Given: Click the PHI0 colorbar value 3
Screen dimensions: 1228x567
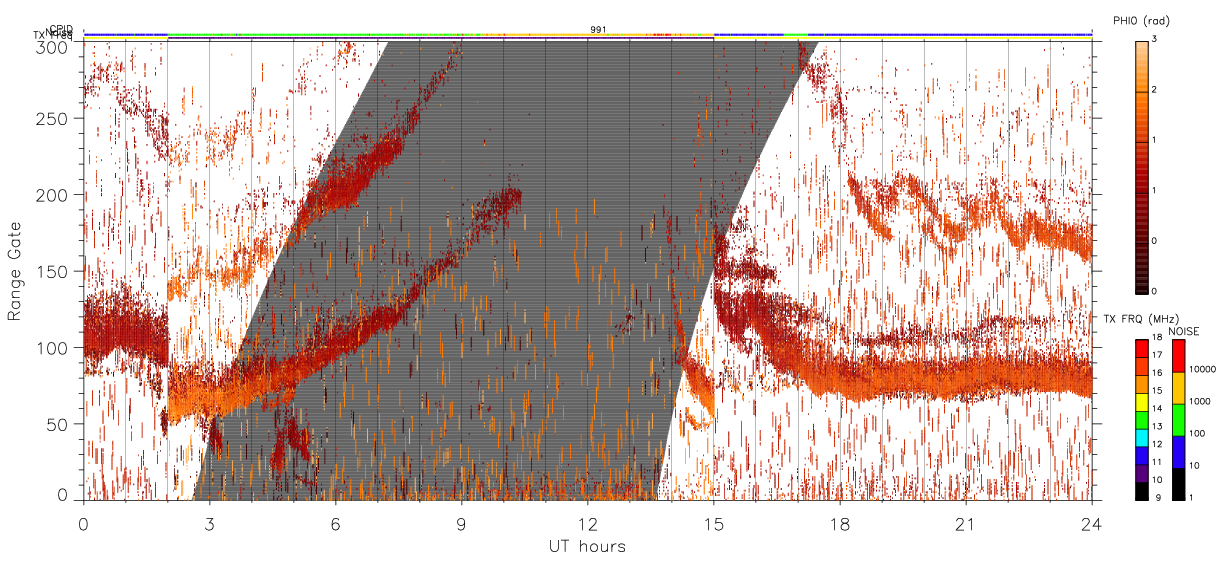Looking at the screenshot, I should click(1154, 38).
